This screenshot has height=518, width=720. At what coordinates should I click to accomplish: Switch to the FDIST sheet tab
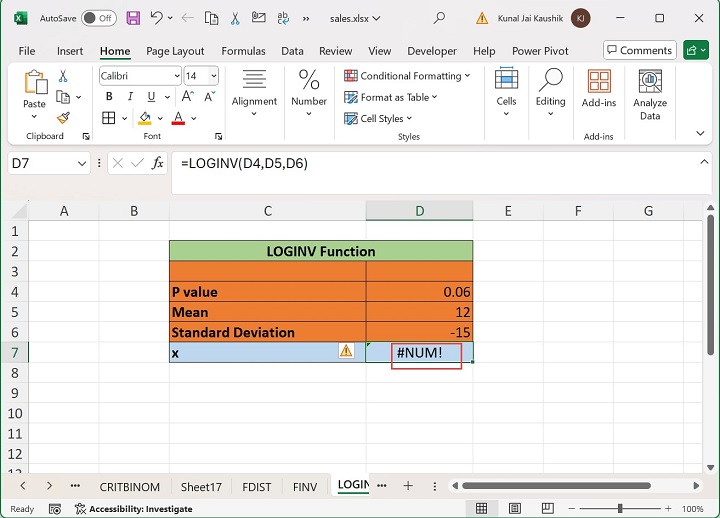coord(257,486)
